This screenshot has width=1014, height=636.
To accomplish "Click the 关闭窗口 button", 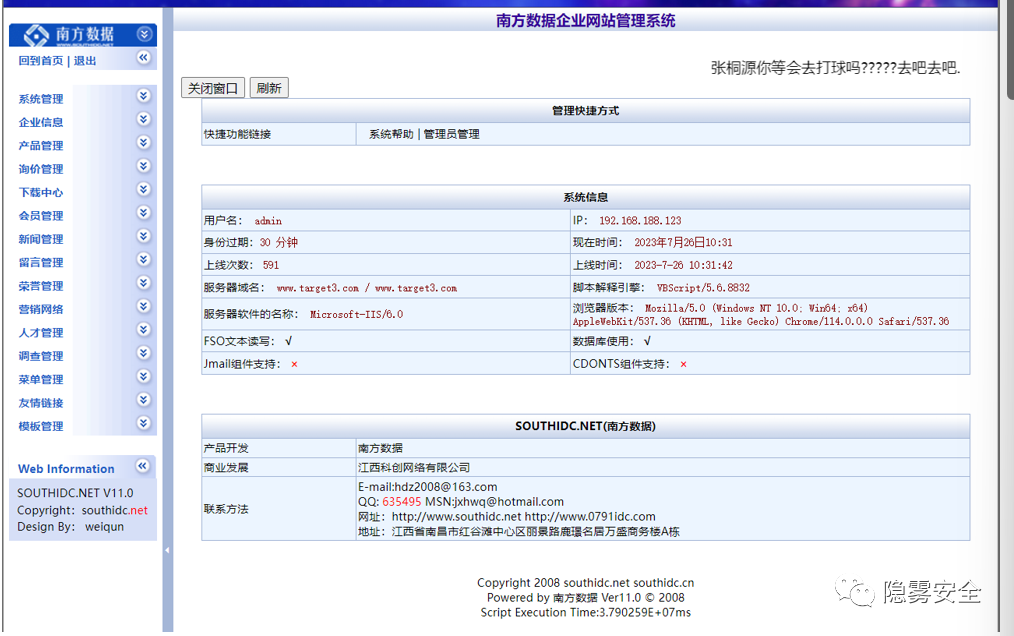I will 213,88.
